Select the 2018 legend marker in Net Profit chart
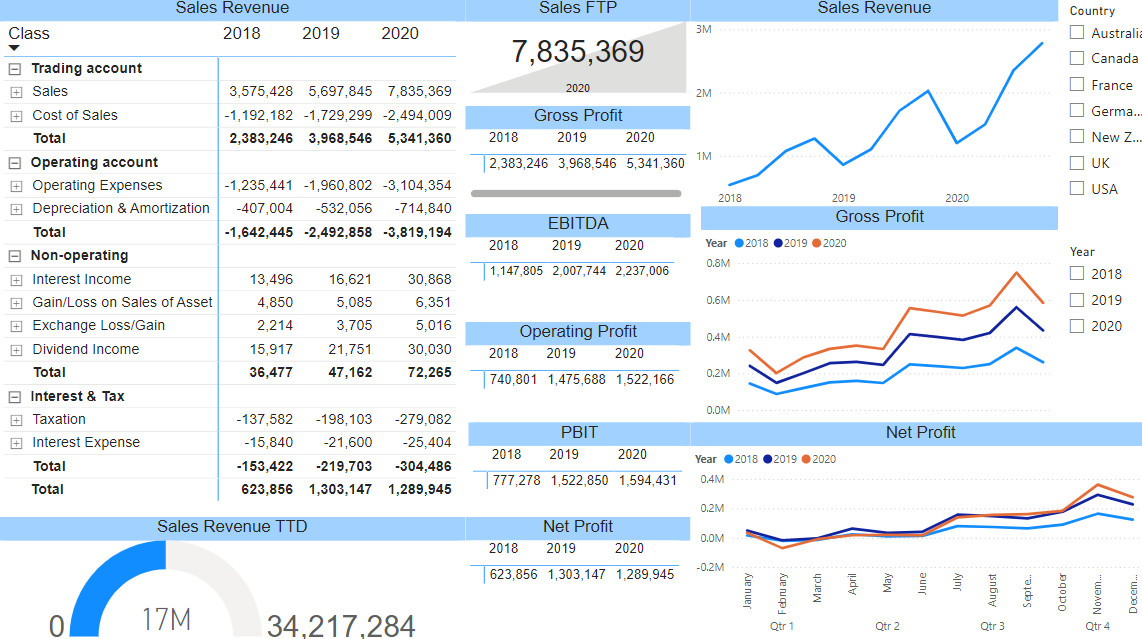1142x639 pixels. click(729, 458)
